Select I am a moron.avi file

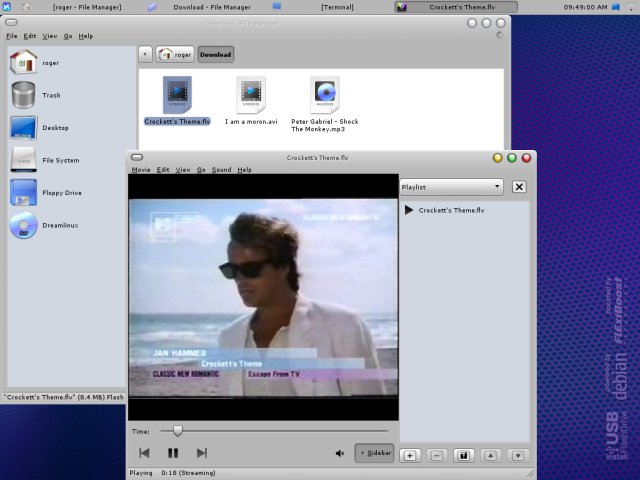coord(251,100)
